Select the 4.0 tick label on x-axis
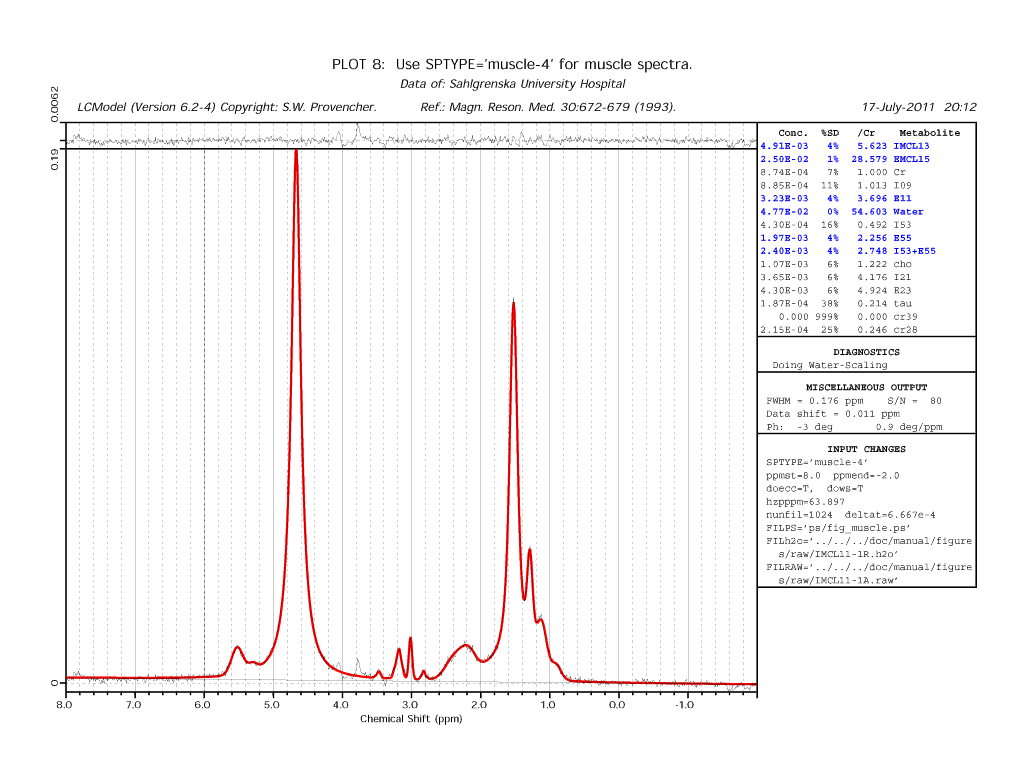 tap(341, 705)
